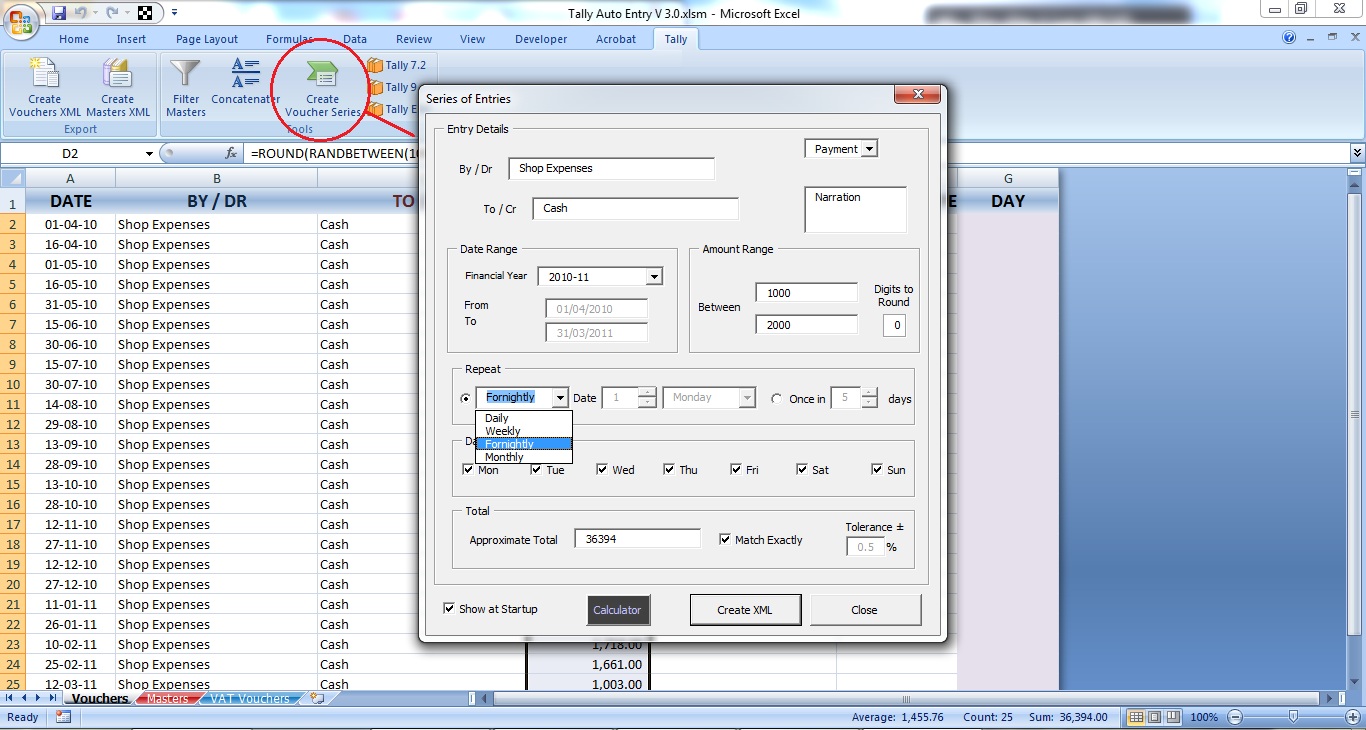Select the repeat frequency radio button
The image size is (1366, 730).
tap(466, 398)
